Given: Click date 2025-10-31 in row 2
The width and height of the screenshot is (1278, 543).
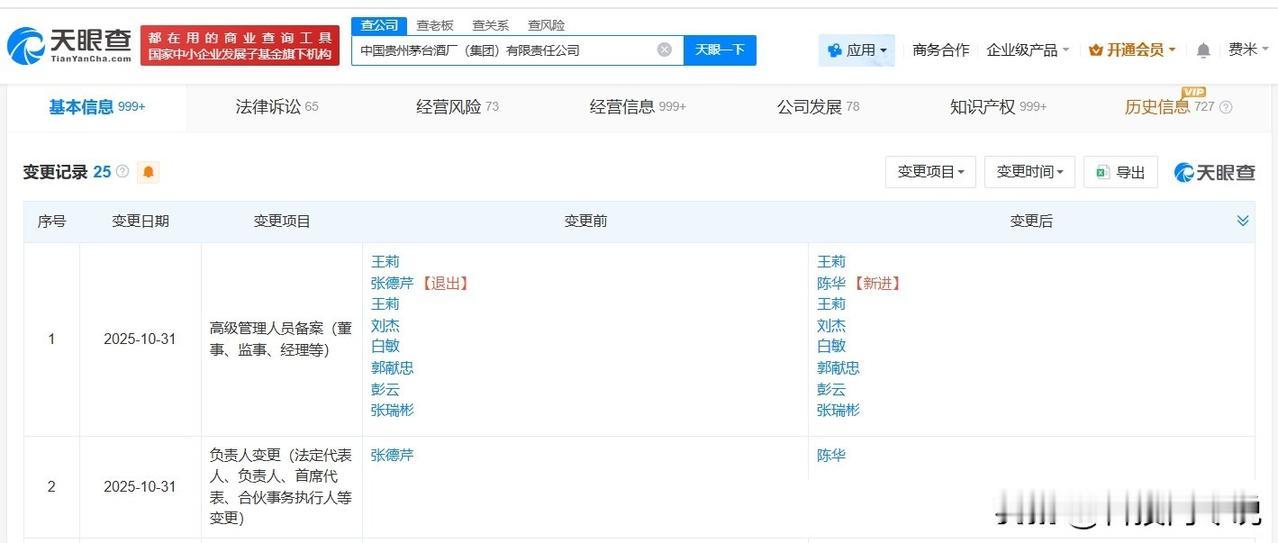Looking at the screenshot, I should coord(140,487).
